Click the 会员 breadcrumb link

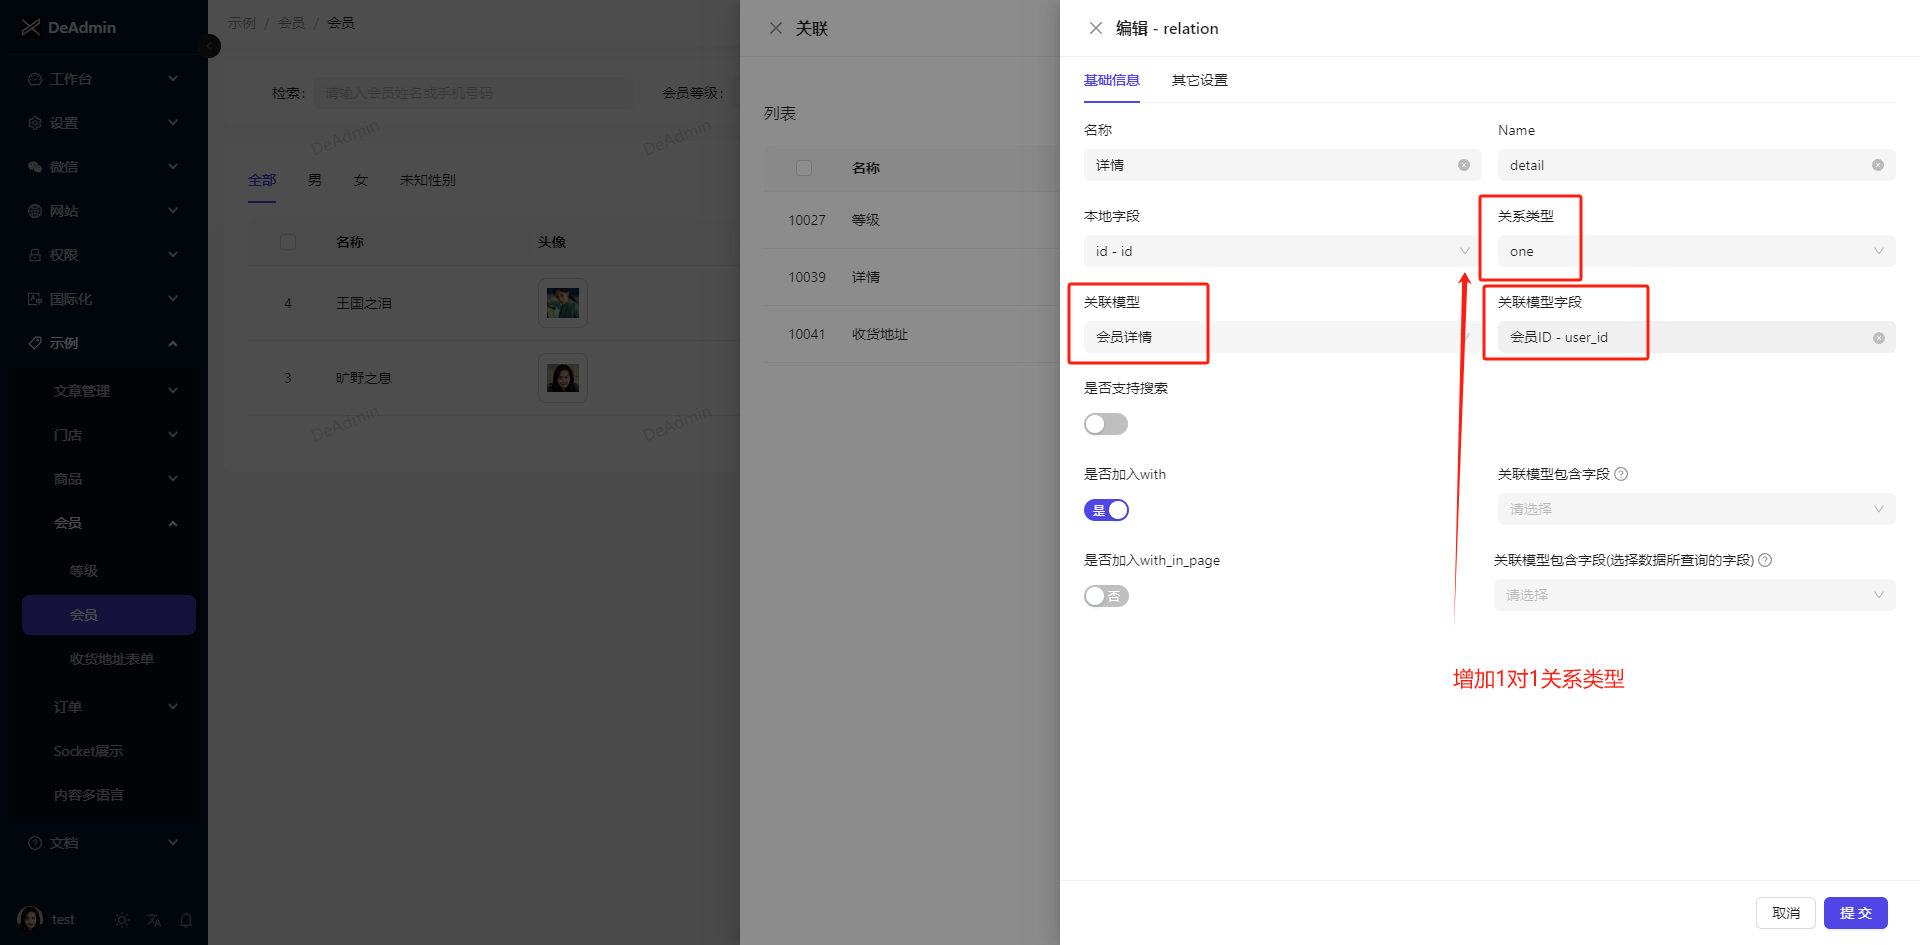click(291, 23)
